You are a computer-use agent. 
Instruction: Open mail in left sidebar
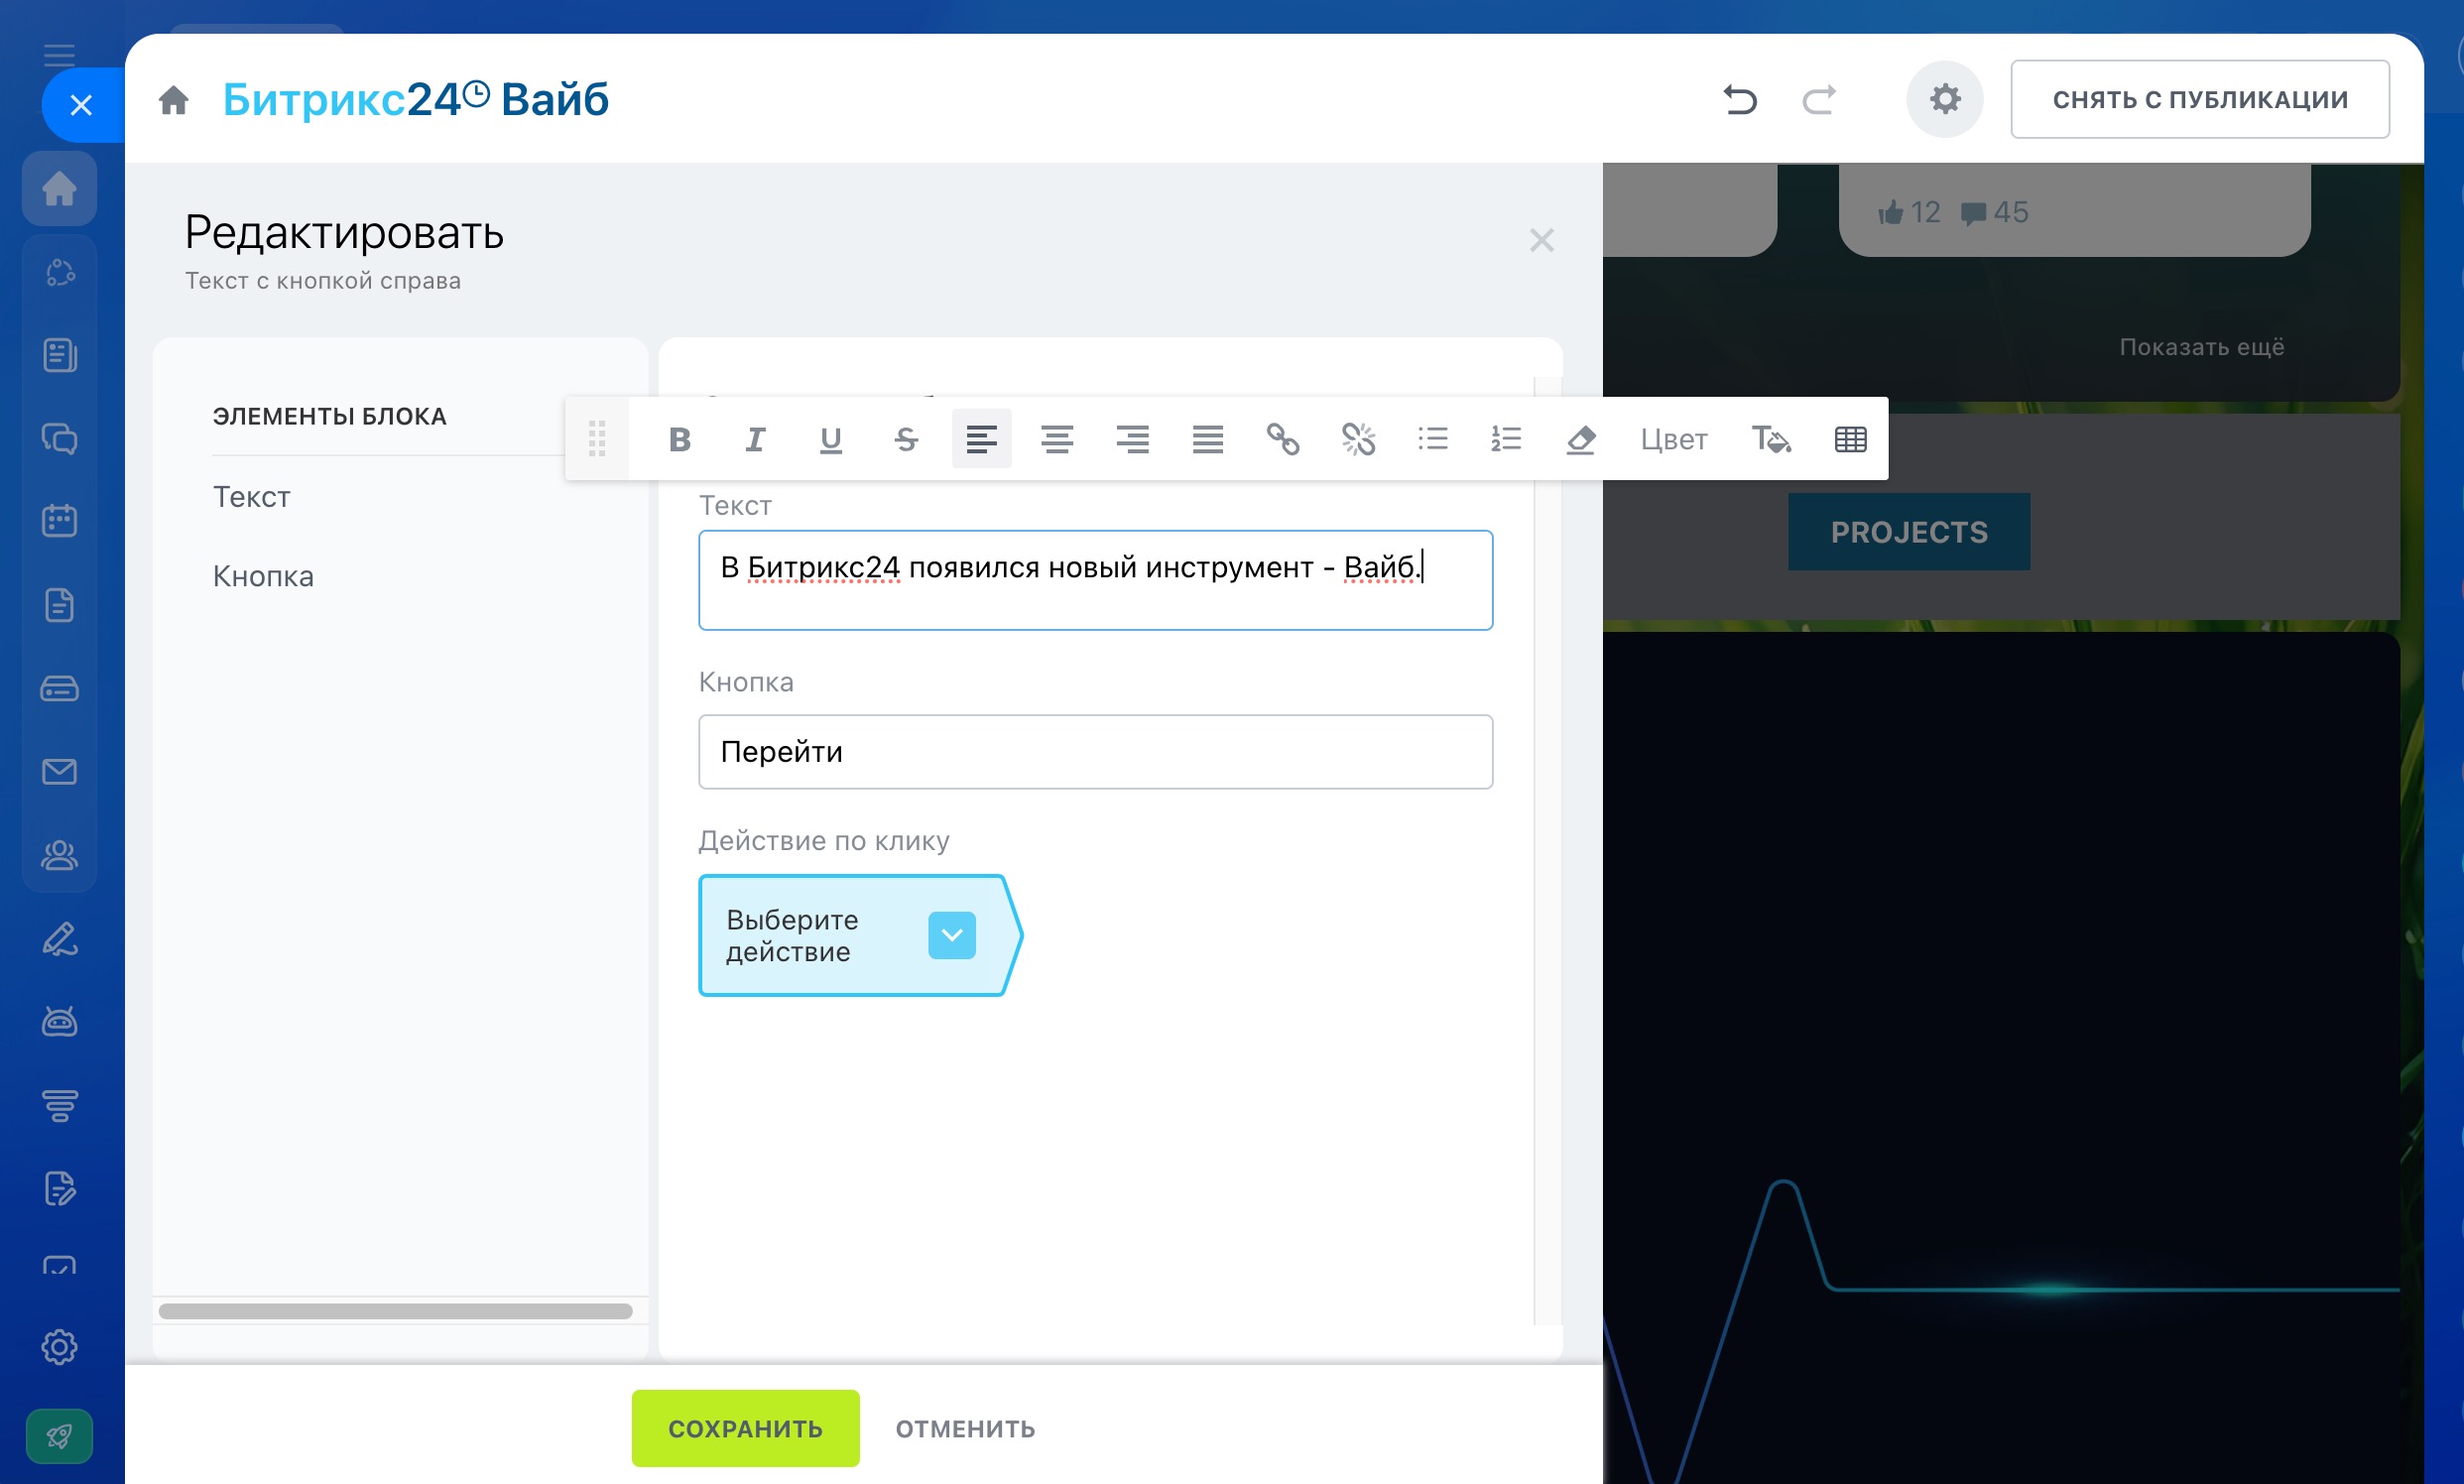[x=60, y=771]
